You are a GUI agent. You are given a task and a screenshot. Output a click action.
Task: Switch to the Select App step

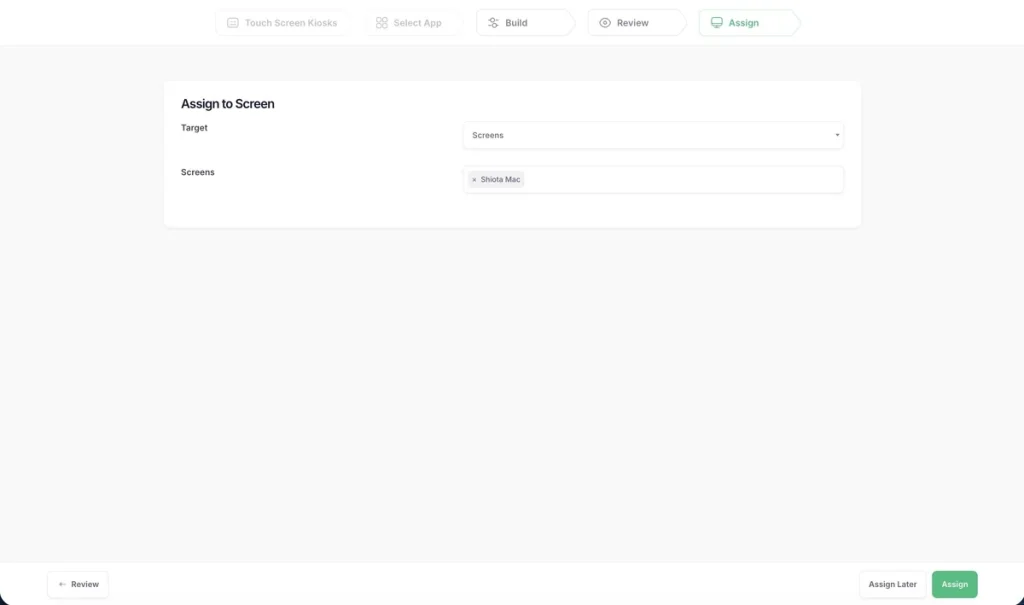(417, 23)
